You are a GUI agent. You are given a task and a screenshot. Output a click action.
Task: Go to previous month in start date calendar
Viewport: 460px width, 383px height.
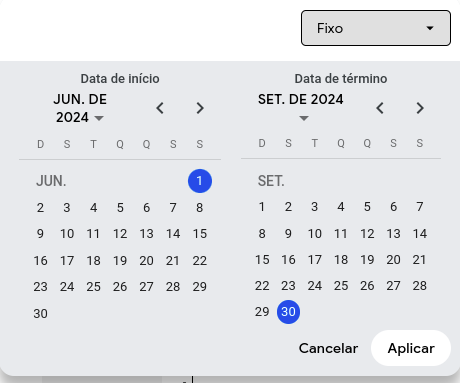click(160, 108)
